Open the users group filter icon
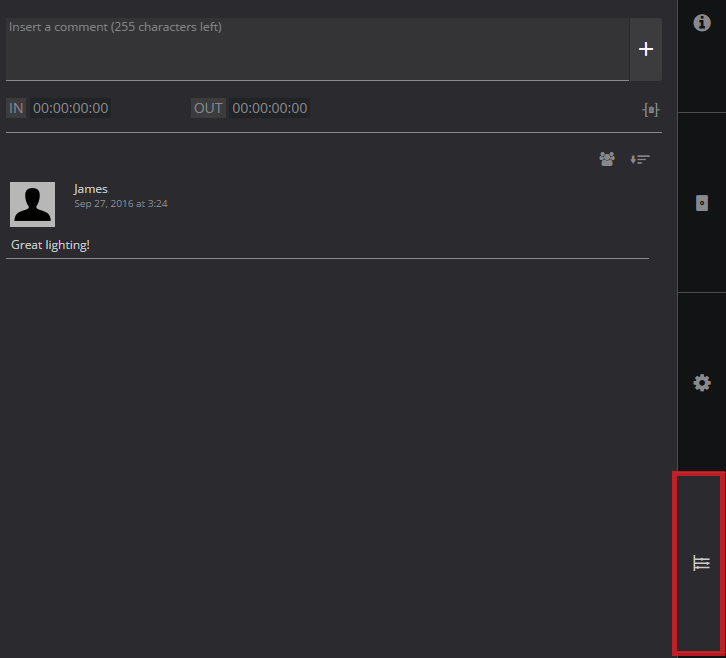This screenshot has height=658, width=726. [607, 159]
